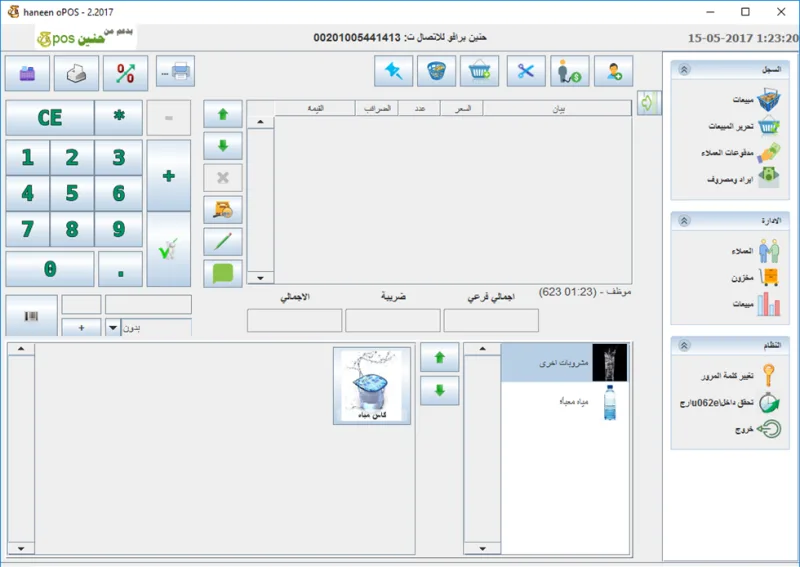
Task: Click the grey X delete line button
Action: click(223, 178)
